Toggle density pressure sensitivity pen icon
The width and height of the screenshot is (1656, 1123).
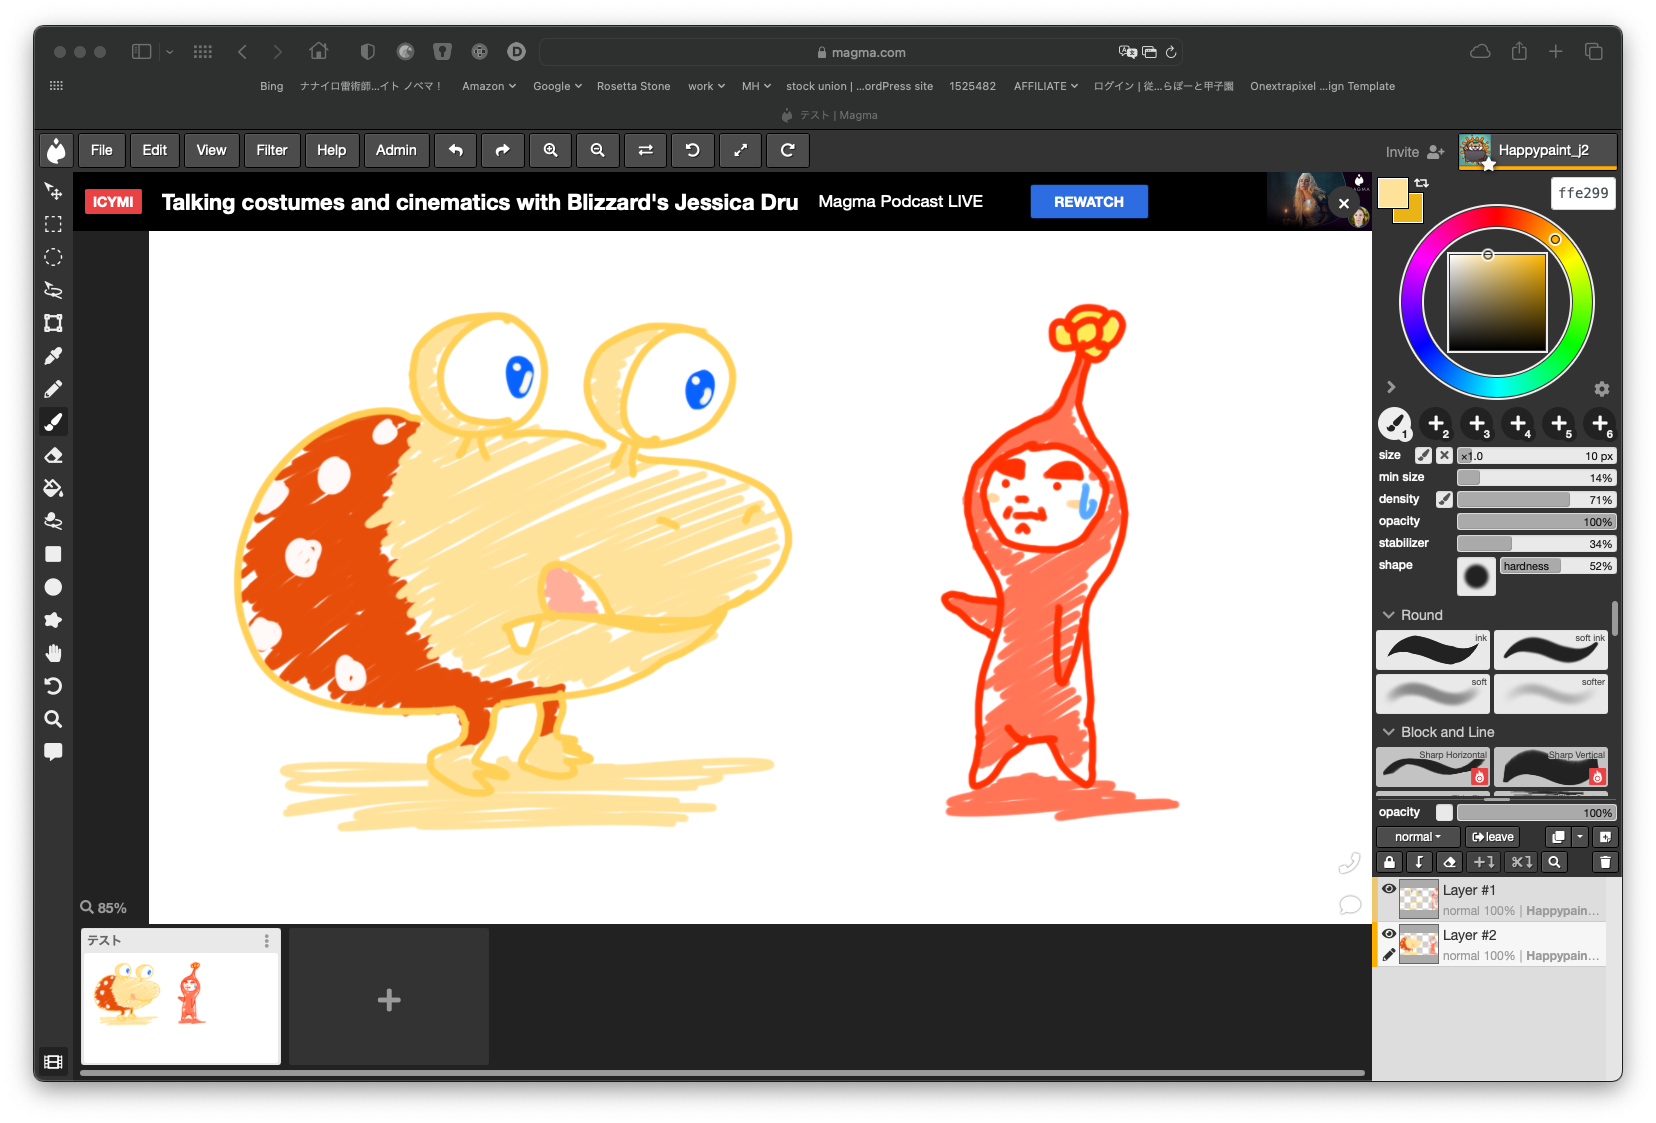coord(1444,499)
